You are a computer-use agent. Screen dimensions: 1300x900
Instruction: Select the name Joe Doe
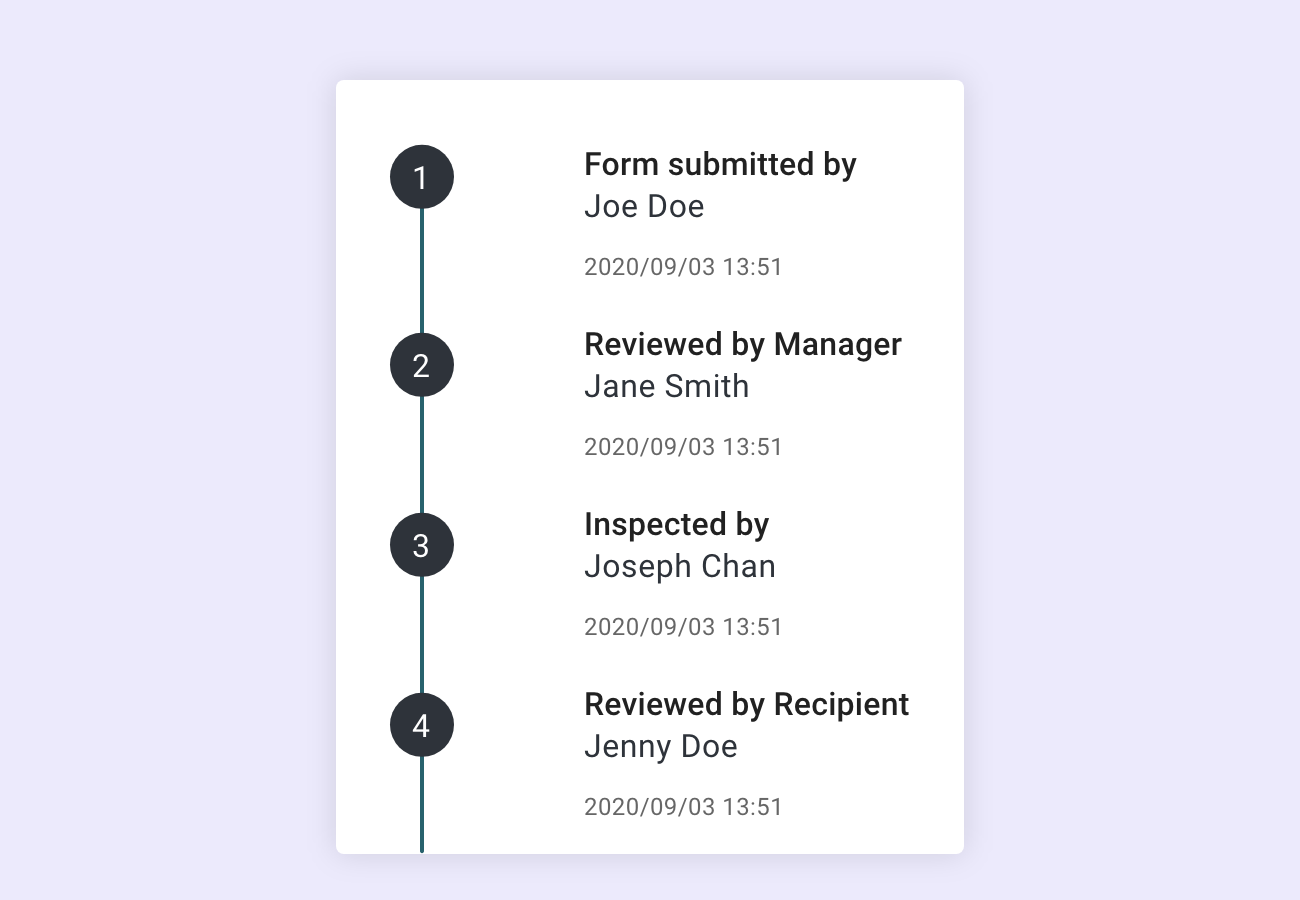(x=644, y=207)
